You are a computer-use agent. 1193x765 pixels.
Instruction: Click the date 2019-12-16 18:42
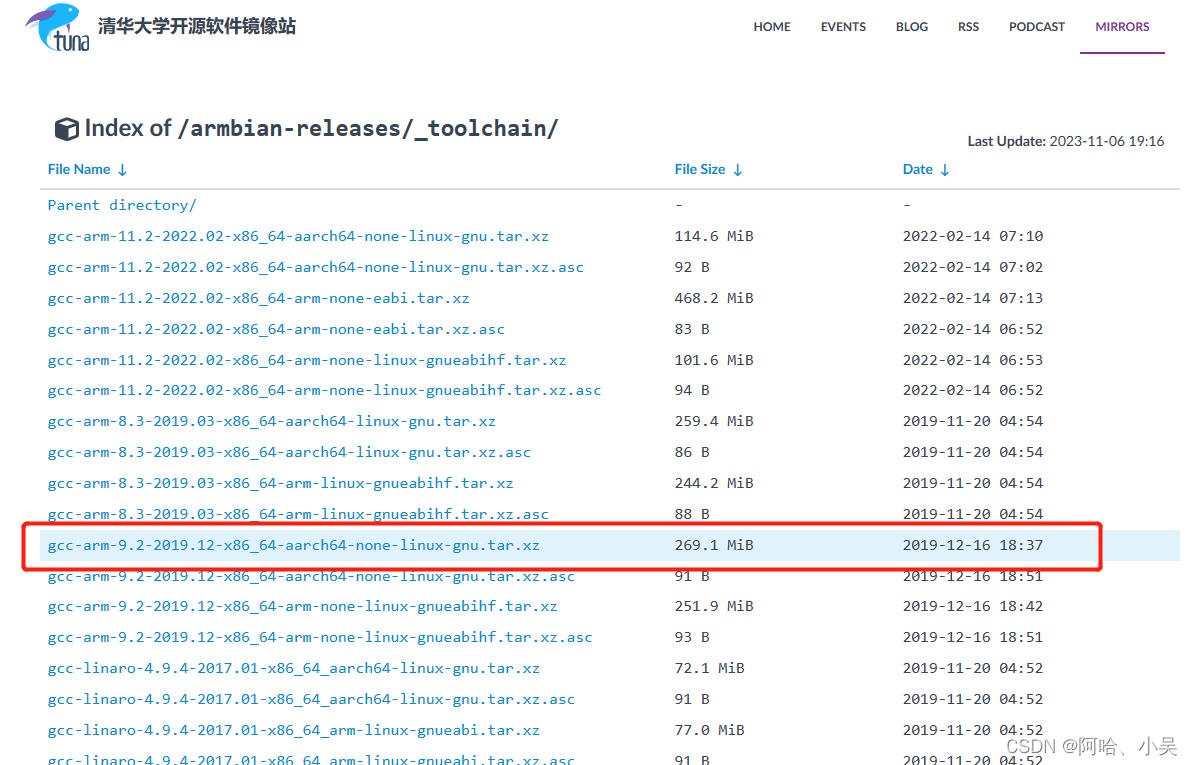(972, 606)
